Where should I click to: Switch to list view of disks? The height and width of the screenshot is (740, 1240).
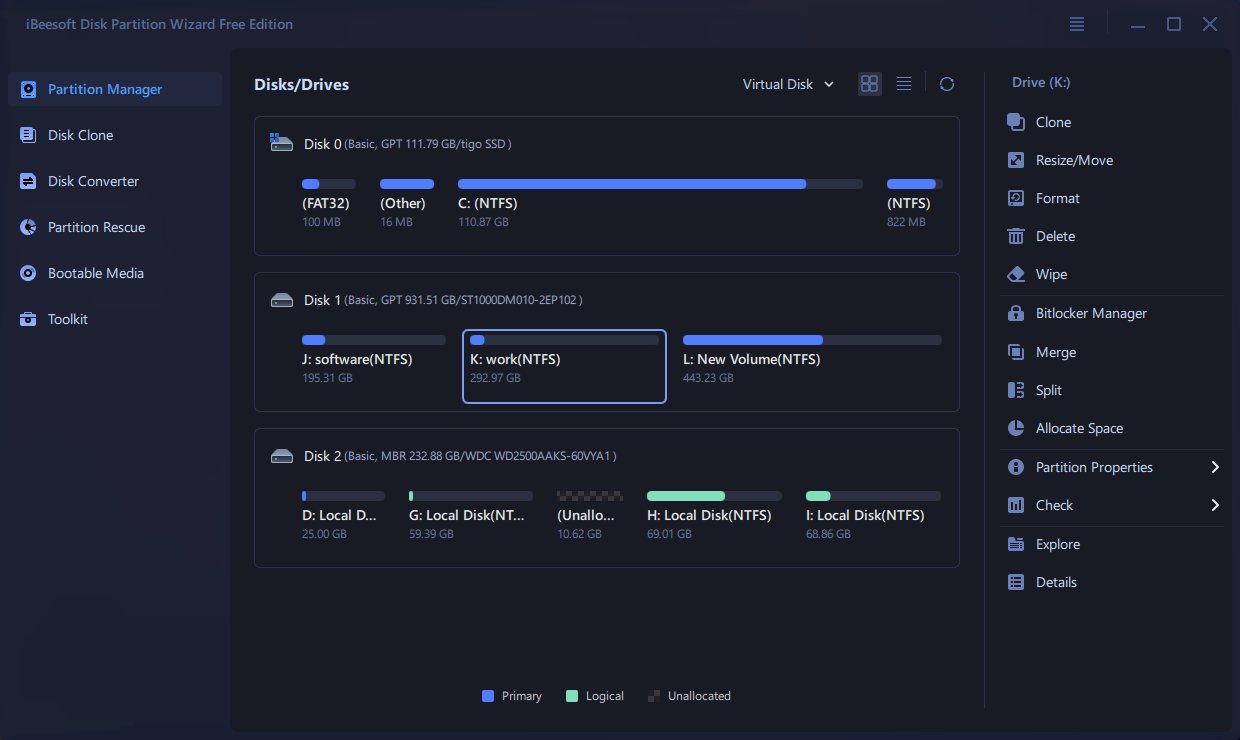904,84
